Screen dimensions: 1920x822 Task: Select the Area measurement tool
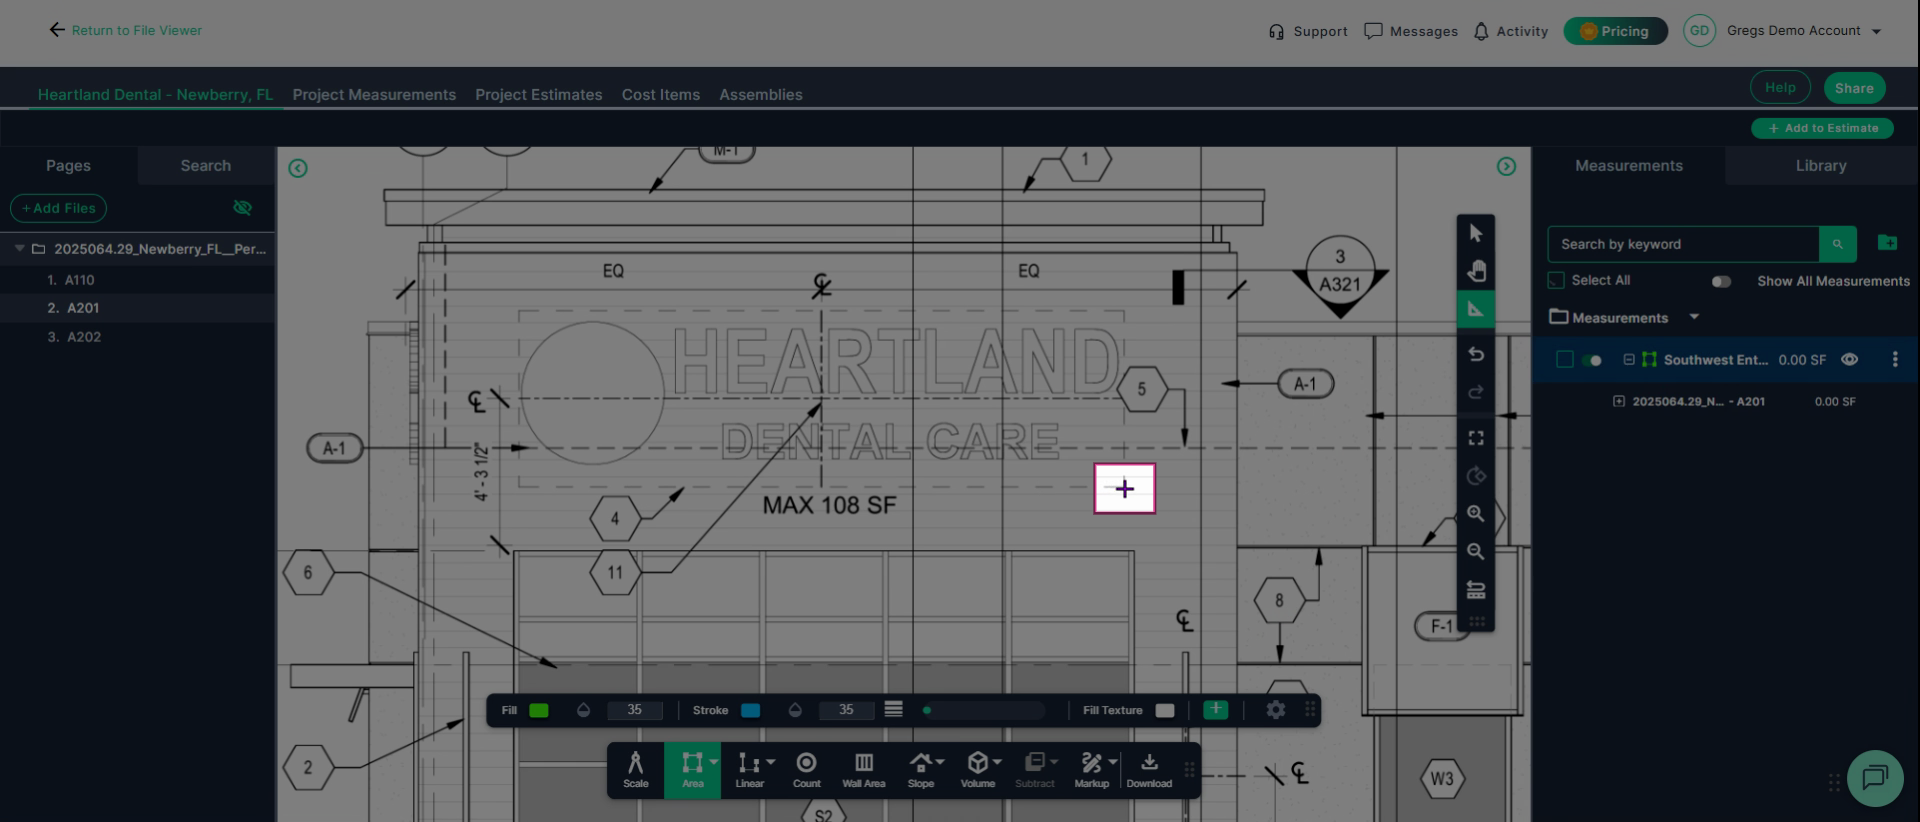click(692, 770)
